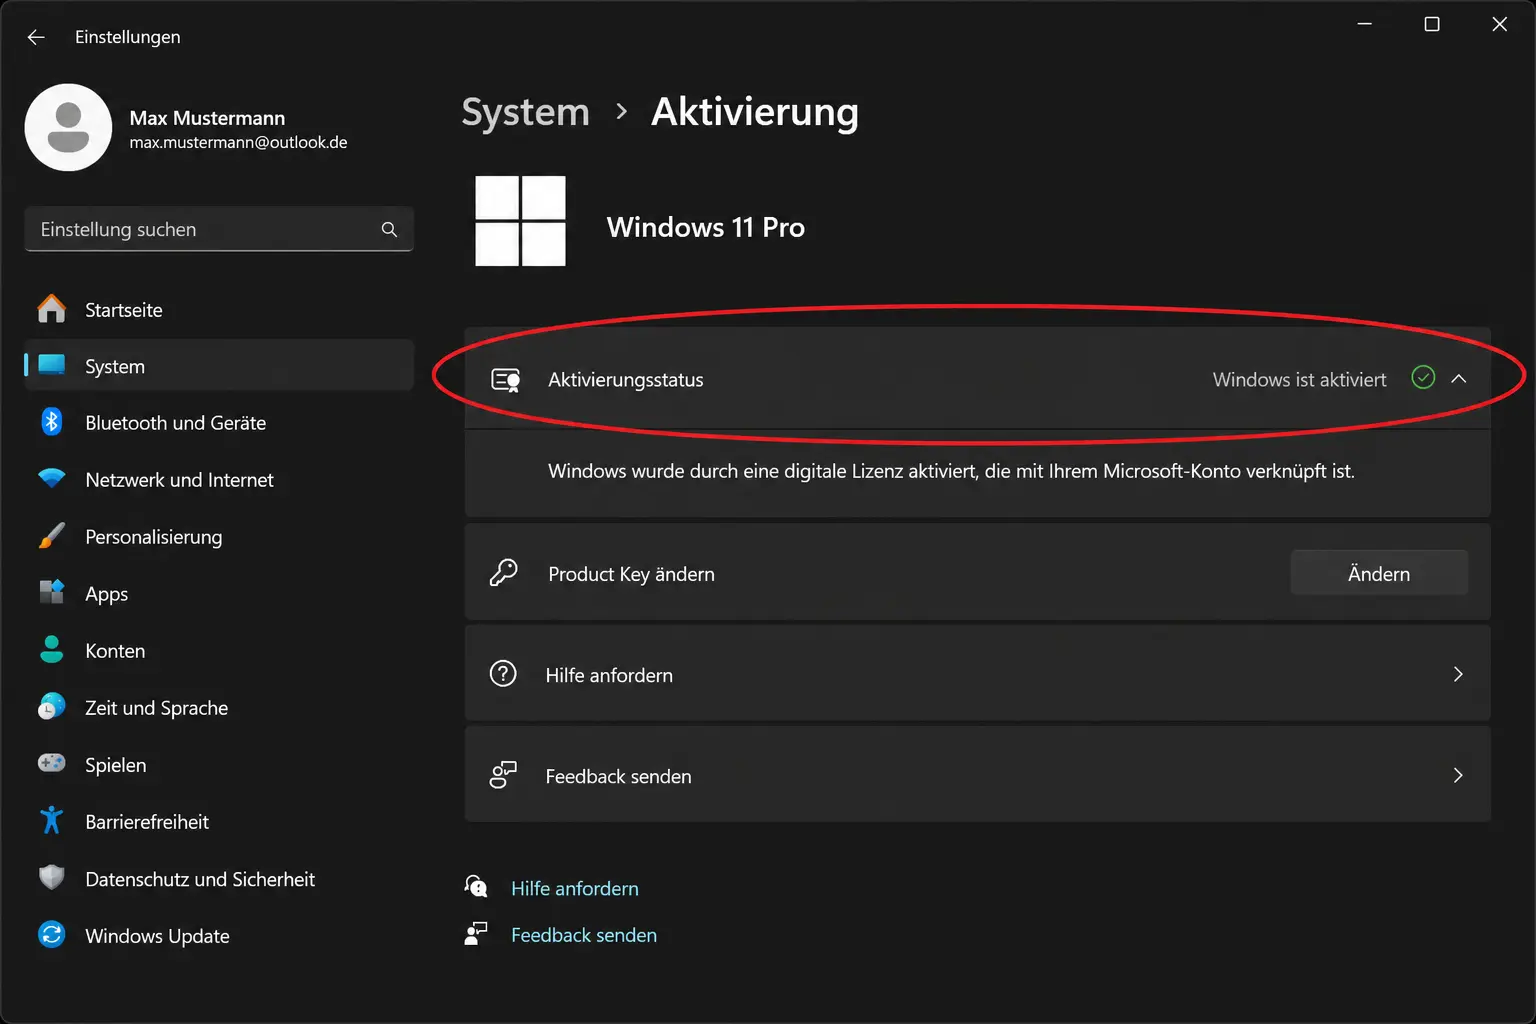Click the Einstellungen window title
Image resolution: width=1536 pixels, height=1024 pixels.
tap(128, 37)
